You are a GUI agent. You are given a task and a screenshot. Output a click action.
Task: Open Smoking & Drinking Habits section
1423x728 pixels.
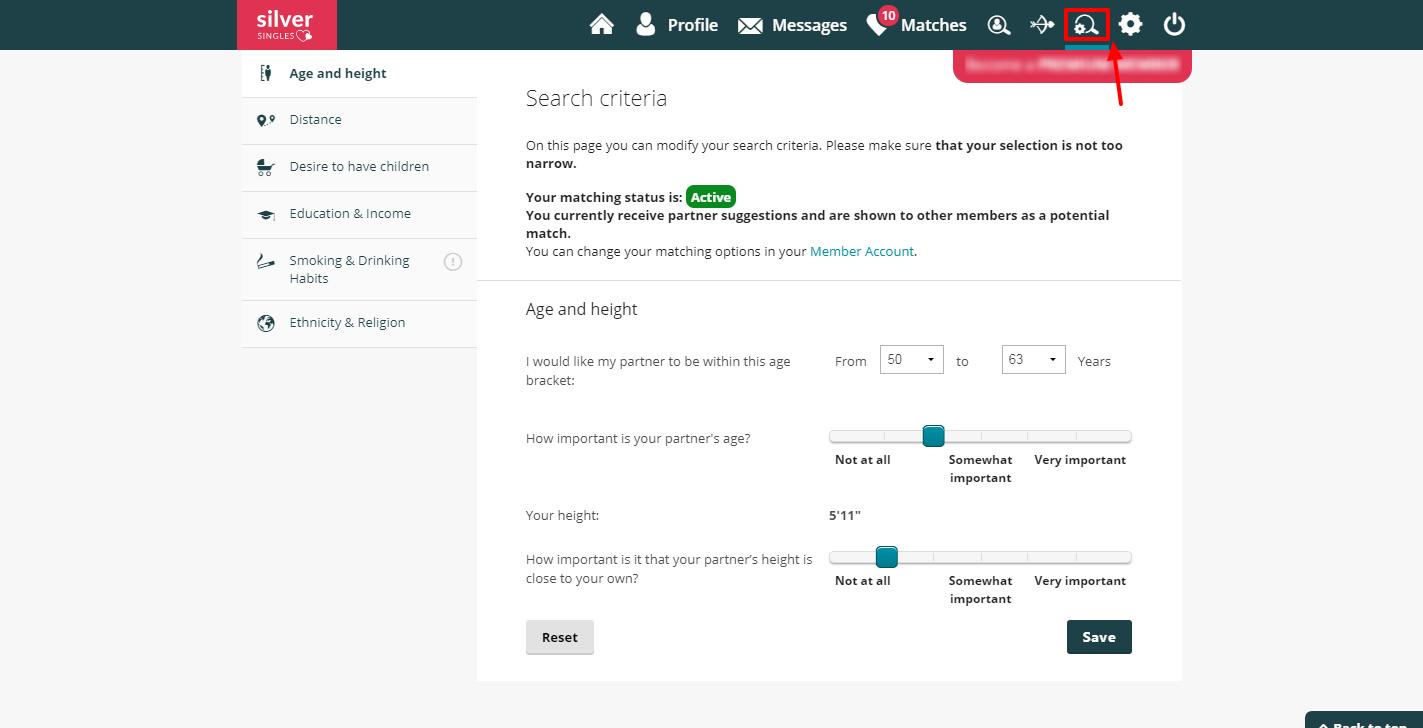359,269
